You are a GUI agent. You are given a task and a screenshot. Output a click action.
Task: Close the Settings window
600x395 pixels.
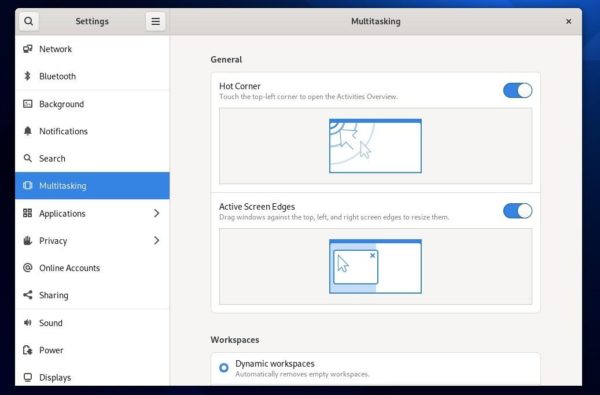click(569, 21)
